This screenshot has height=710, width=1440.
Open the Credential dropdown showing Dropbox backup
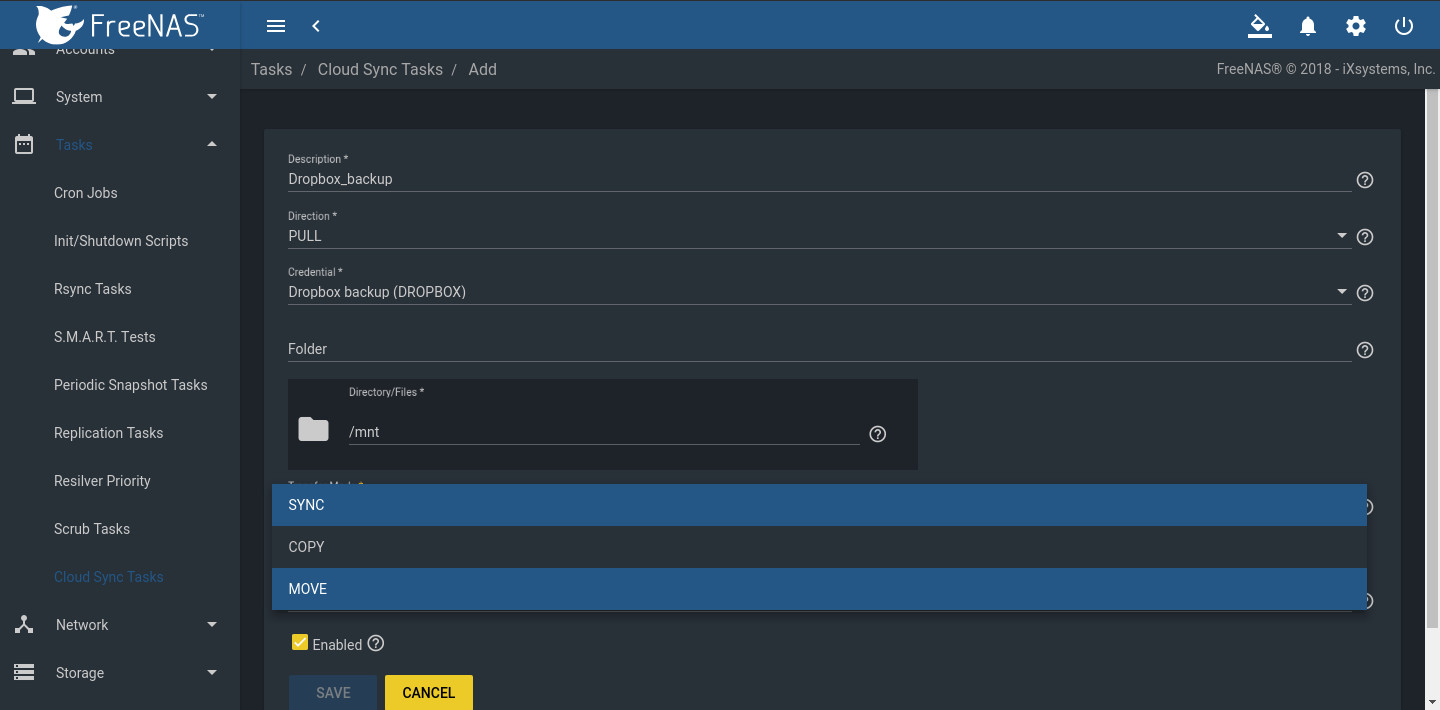(x=819, y=293)
